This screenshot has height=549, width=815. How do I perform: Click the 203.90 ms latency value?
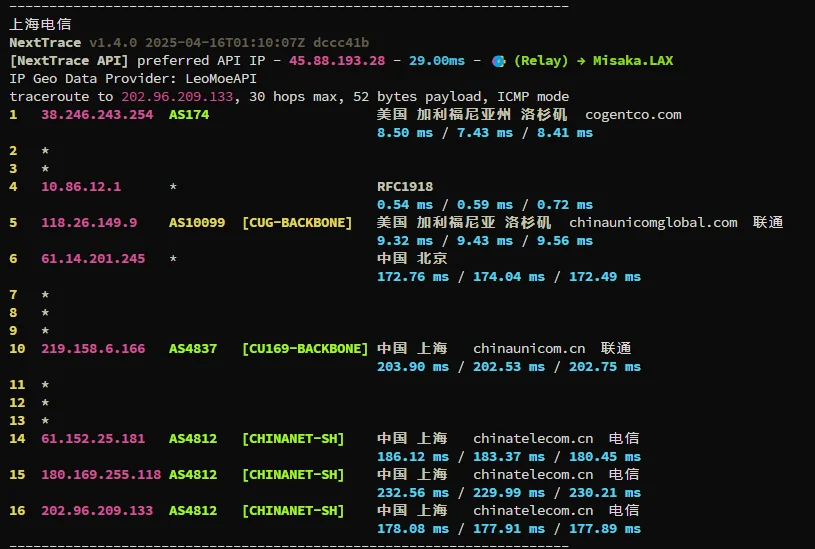(x=413, y=367)
